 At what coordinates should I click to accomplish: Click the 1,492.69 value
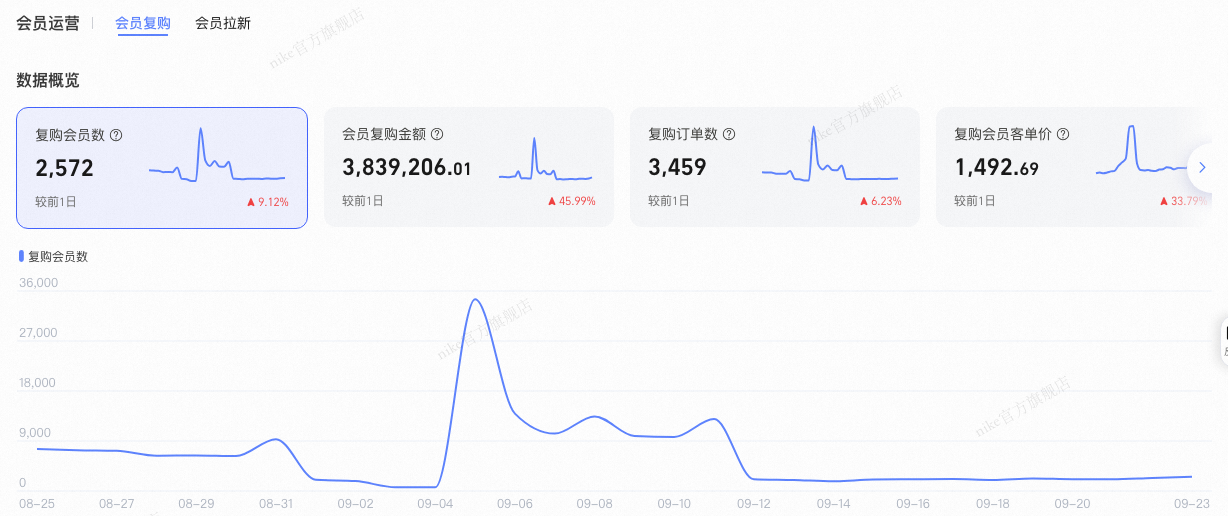(996, 167)
